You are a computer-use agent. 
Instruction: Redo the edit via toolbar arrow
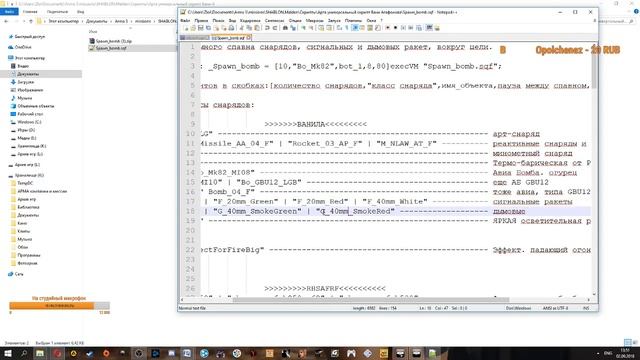[275, 28]
